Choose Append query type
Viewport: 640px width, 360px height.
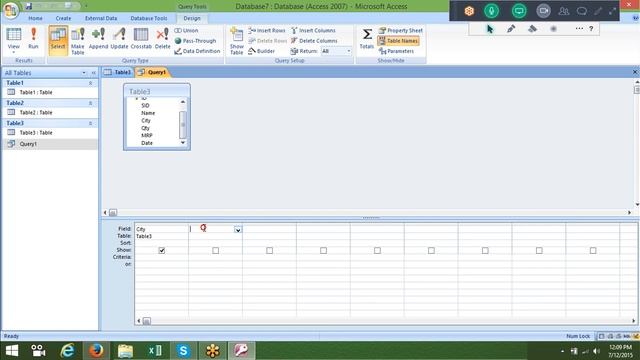(x=98, y=39)
